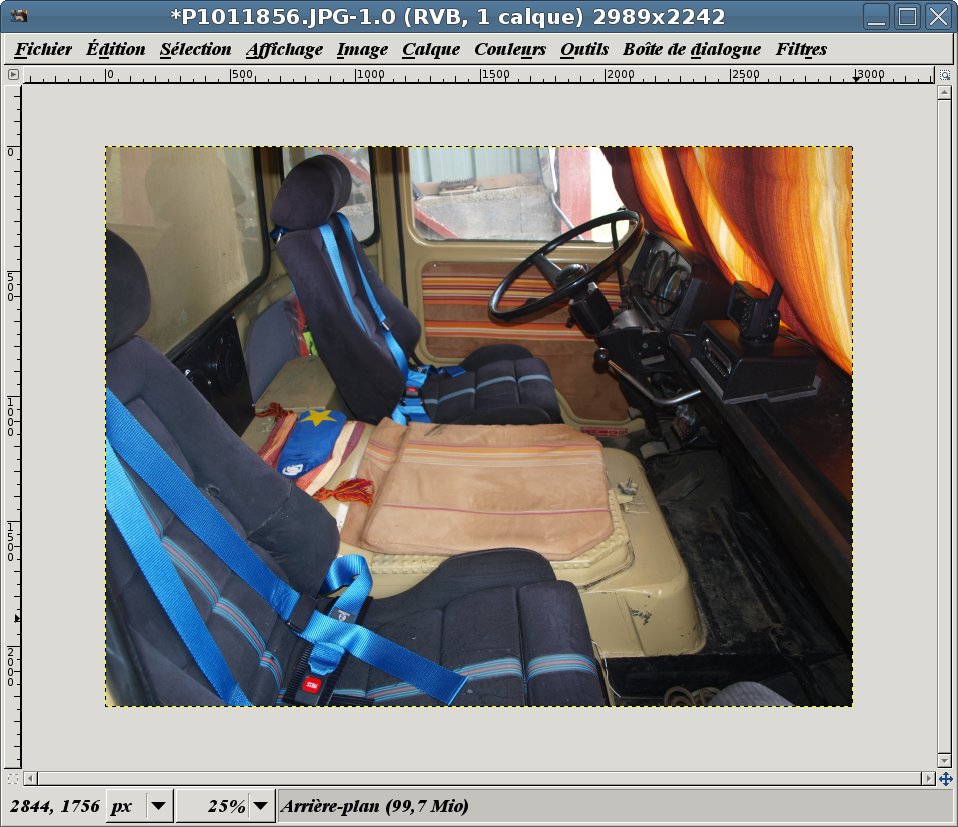Open the image menu triangle at ruler corner
The width and height of the screenshot is (958, 827).
click(13, 74)
